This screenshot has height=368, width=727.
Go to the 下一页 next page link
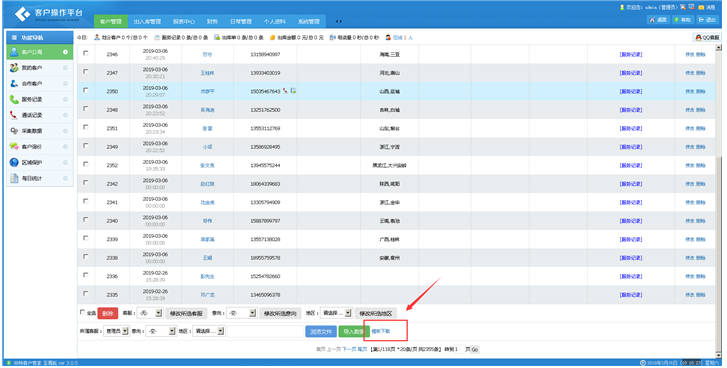[x=349, y=349]
